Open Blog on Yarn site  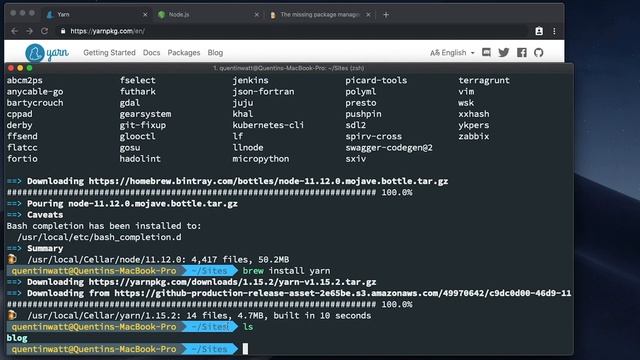coord(215,53)
